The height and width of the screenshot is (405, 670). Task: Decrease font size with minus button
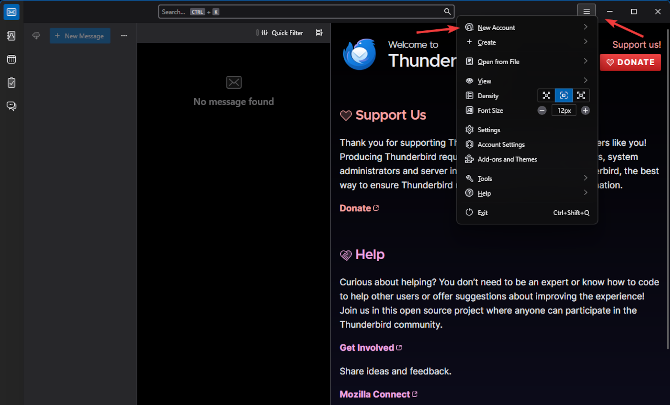(542, 111)
